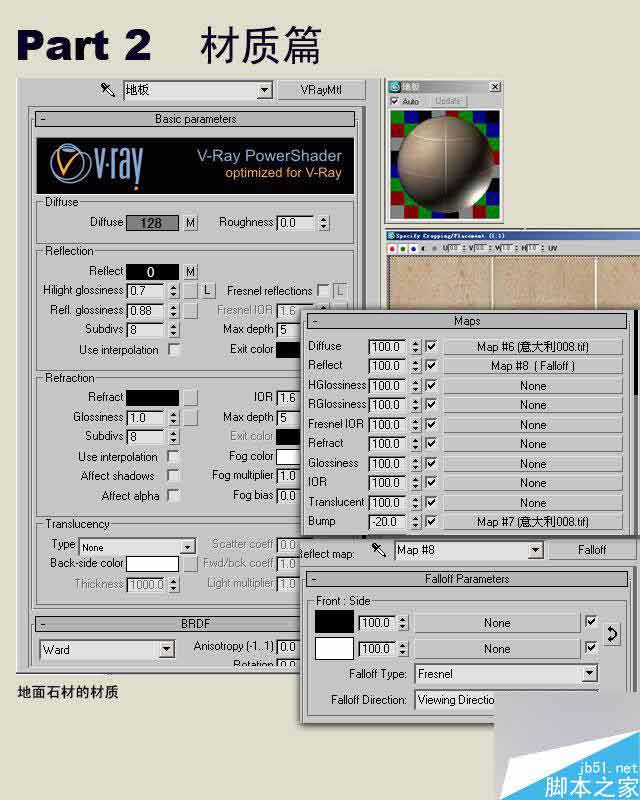
Task: Open the Map #8 name dropdown
Action: (x=534, y=550)
